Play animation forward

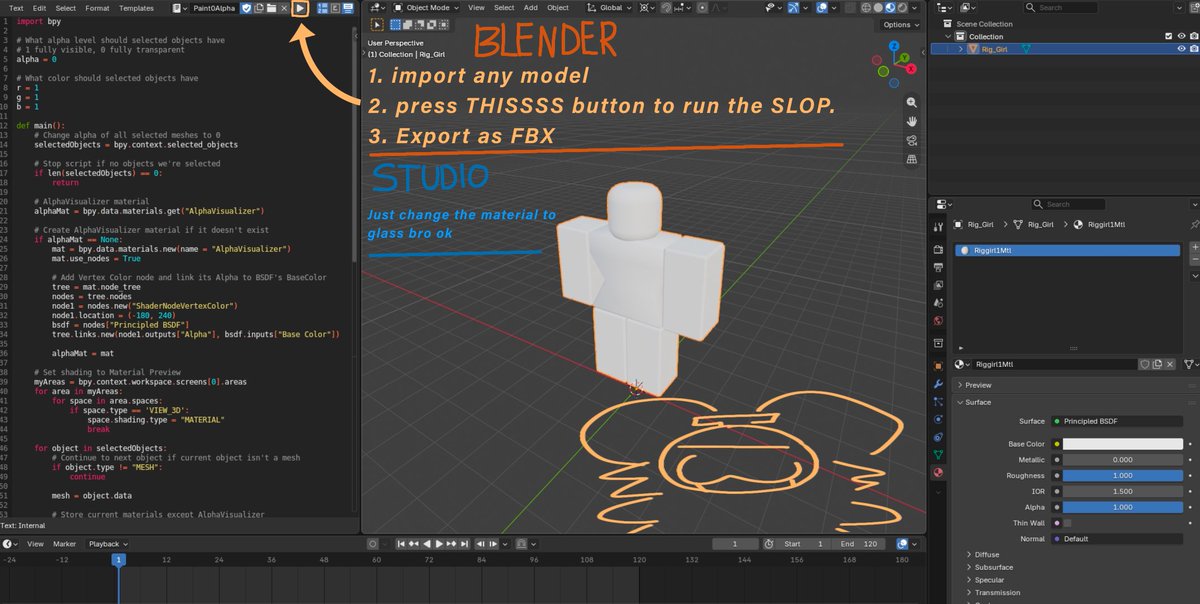[439, 544]
